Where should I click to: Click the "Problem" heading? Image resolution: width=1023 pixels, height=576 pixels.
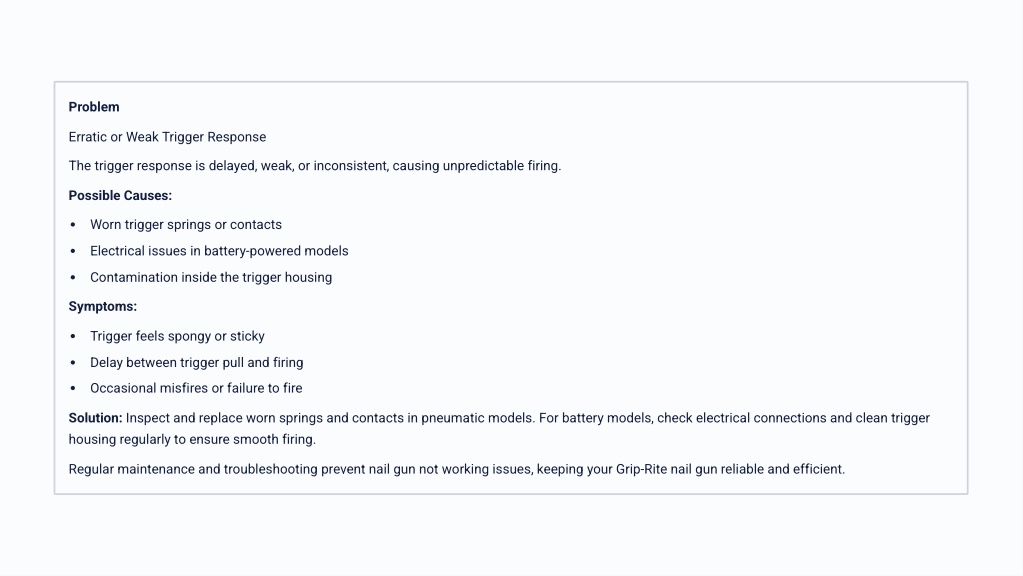[94, 107]
